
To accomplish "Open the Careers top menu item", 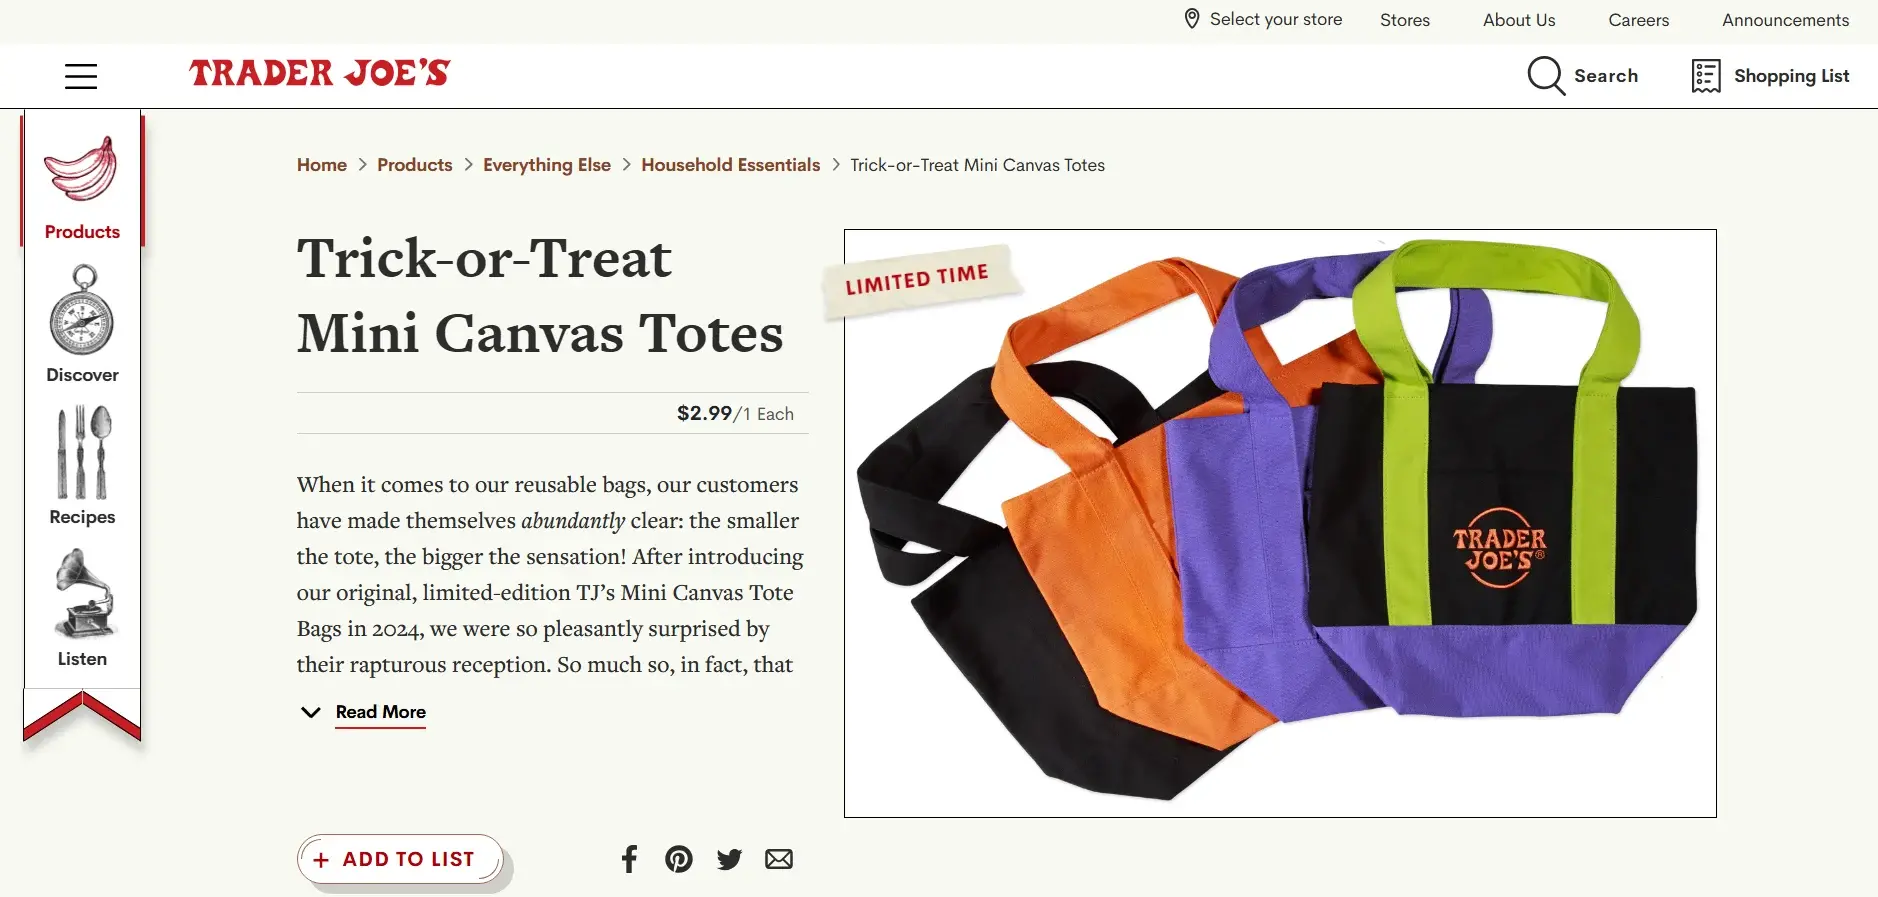I will (1639, 20).
